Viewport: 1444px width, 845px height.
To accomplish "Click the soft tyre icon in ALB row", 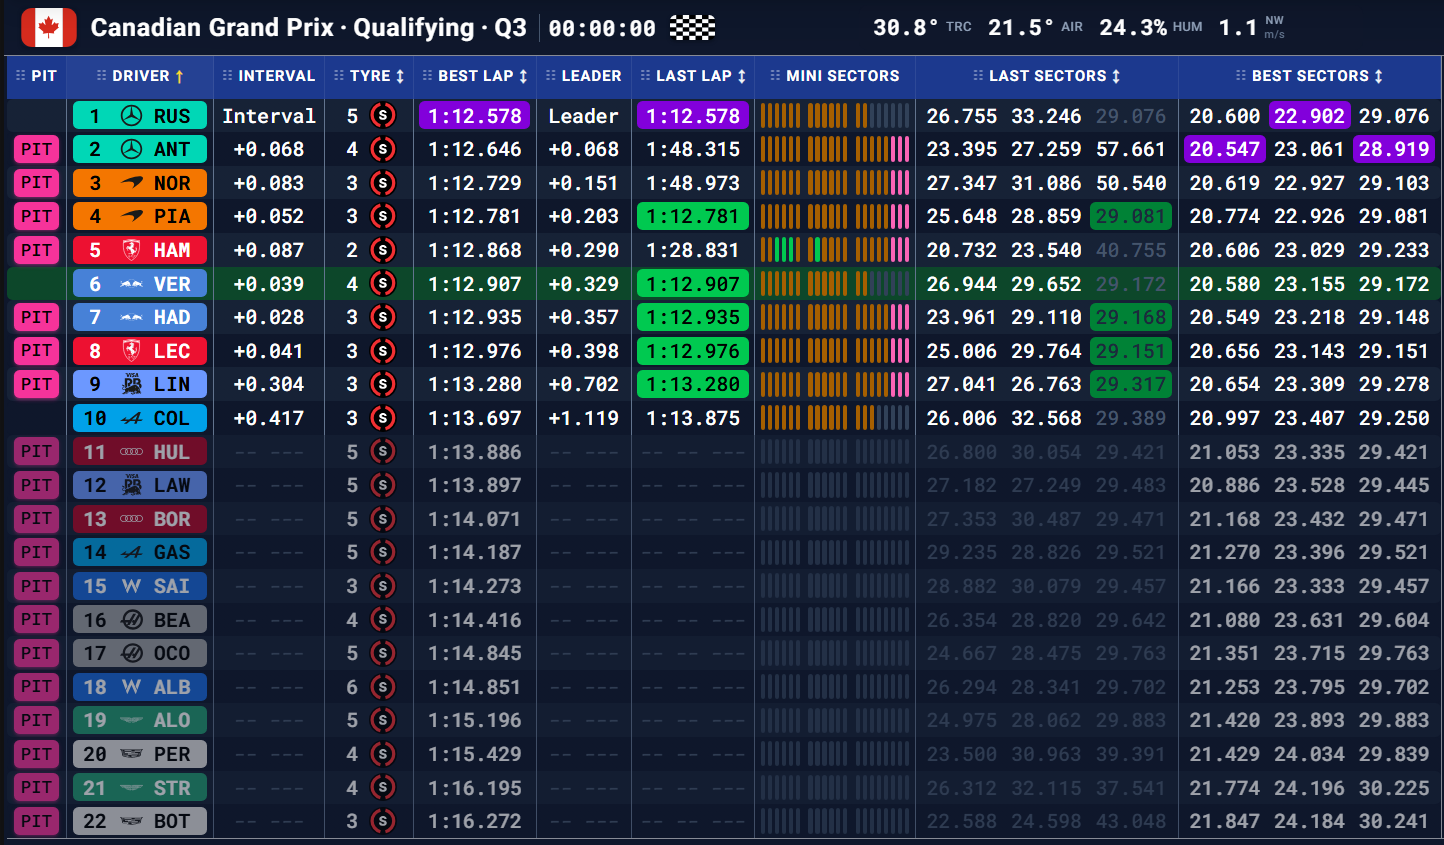I will pyautogui.click(x=382, y=687).
